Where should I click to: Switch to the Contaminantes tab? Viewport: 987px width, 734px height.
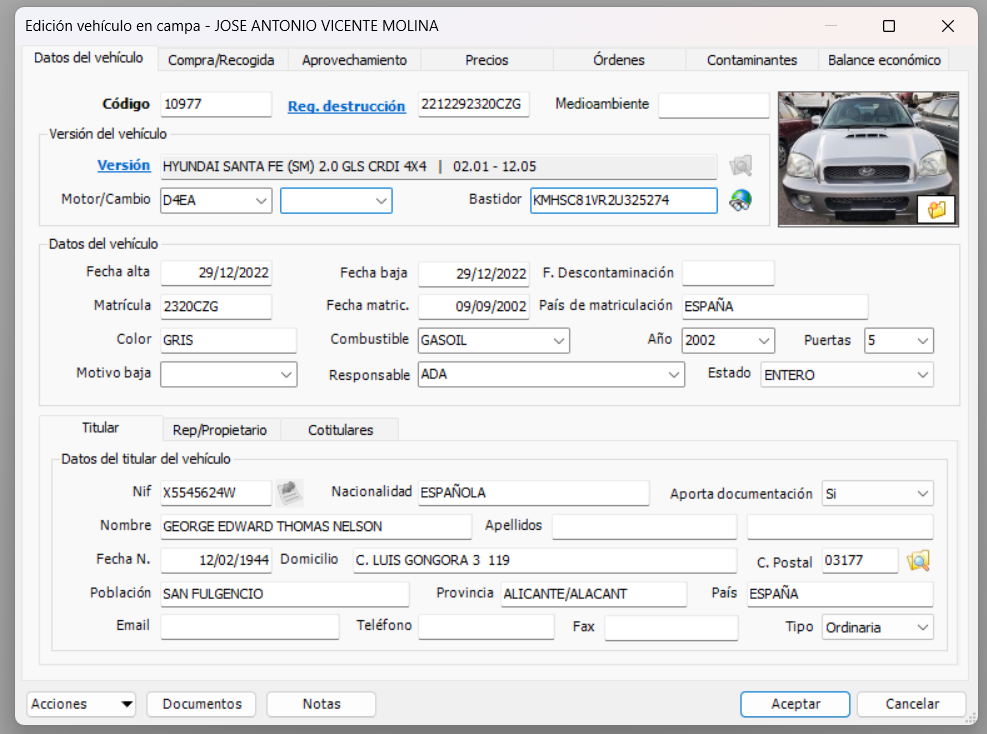tap(753, 60)
